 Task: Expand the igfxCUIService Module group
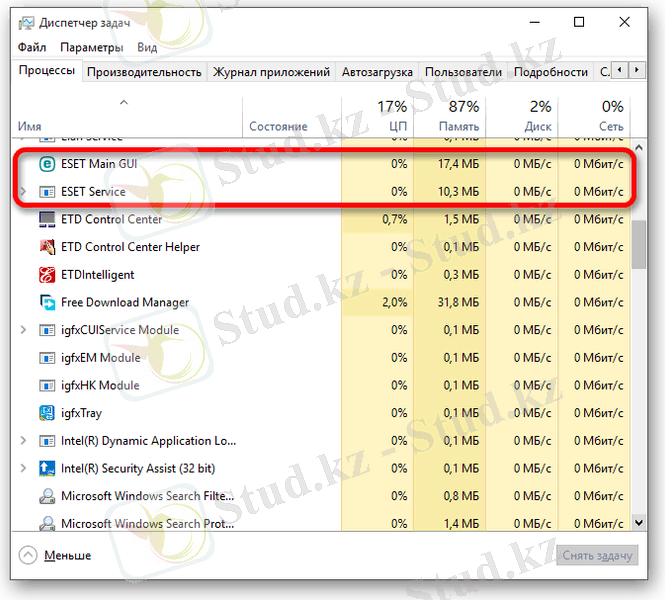[24, 330]
